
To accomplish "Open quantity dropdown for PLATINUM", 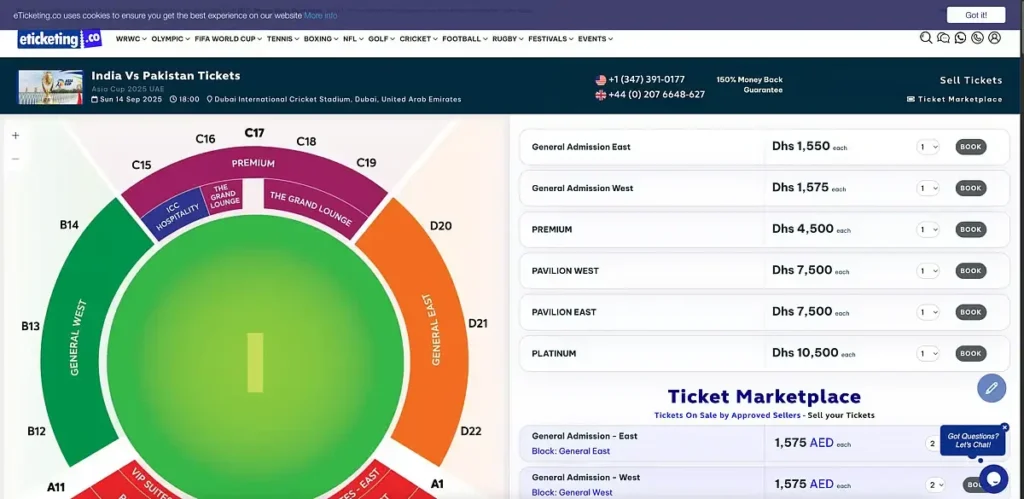I will (x=927, y=354).
